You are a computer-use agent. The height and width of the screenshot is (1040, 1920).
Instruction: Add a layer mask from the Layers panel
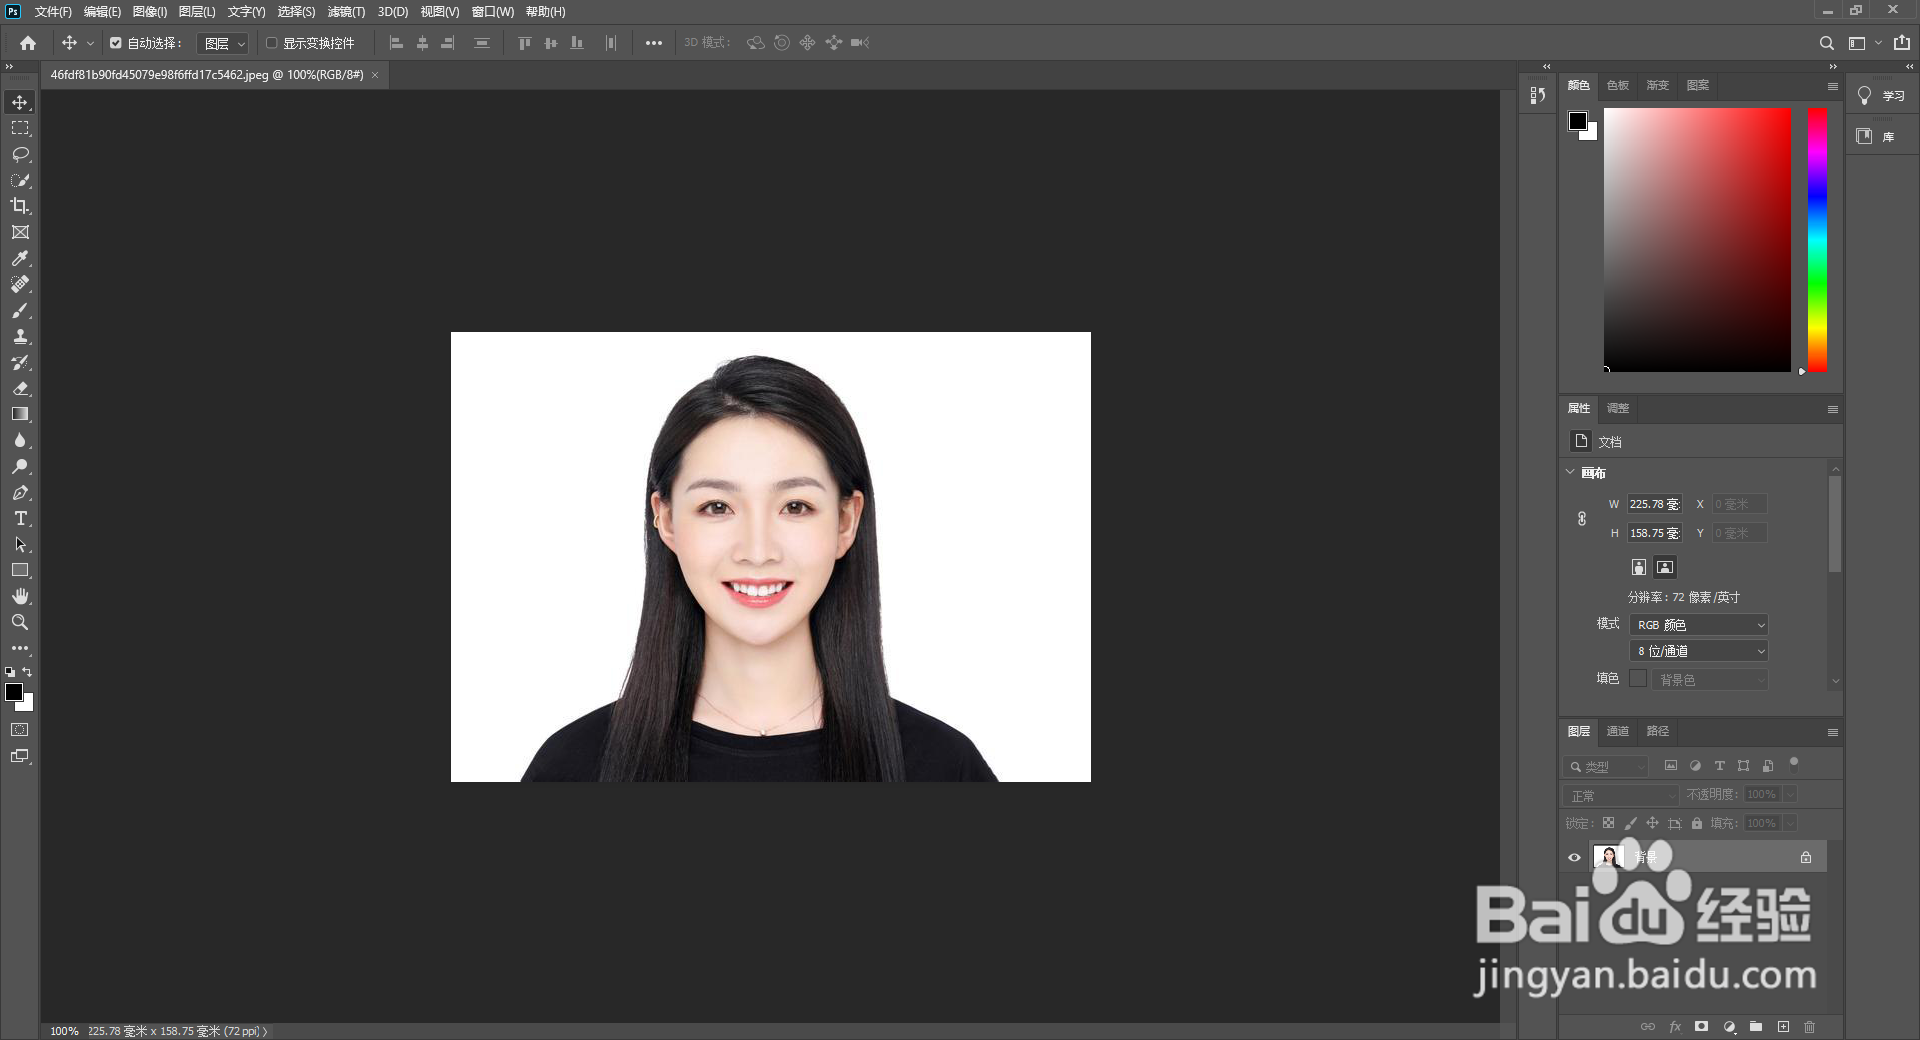(x=1701, y=1027)
